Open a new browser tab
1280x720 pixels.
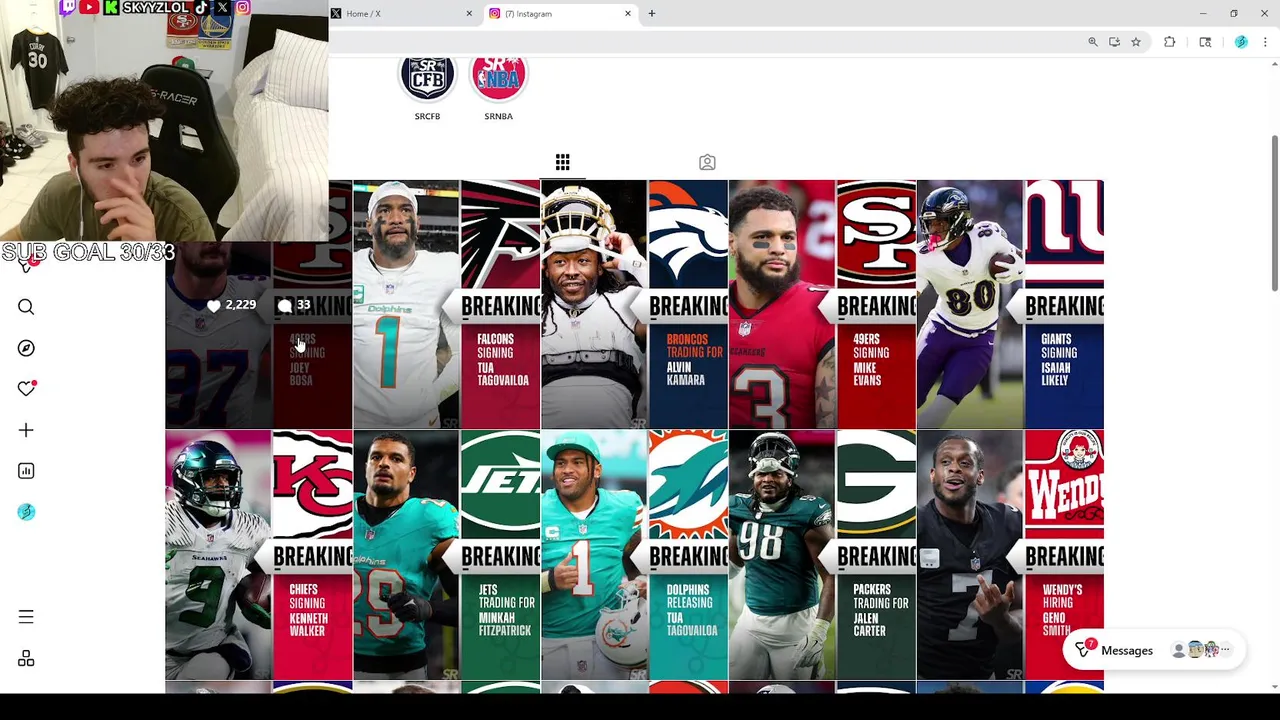pos(651,14)
